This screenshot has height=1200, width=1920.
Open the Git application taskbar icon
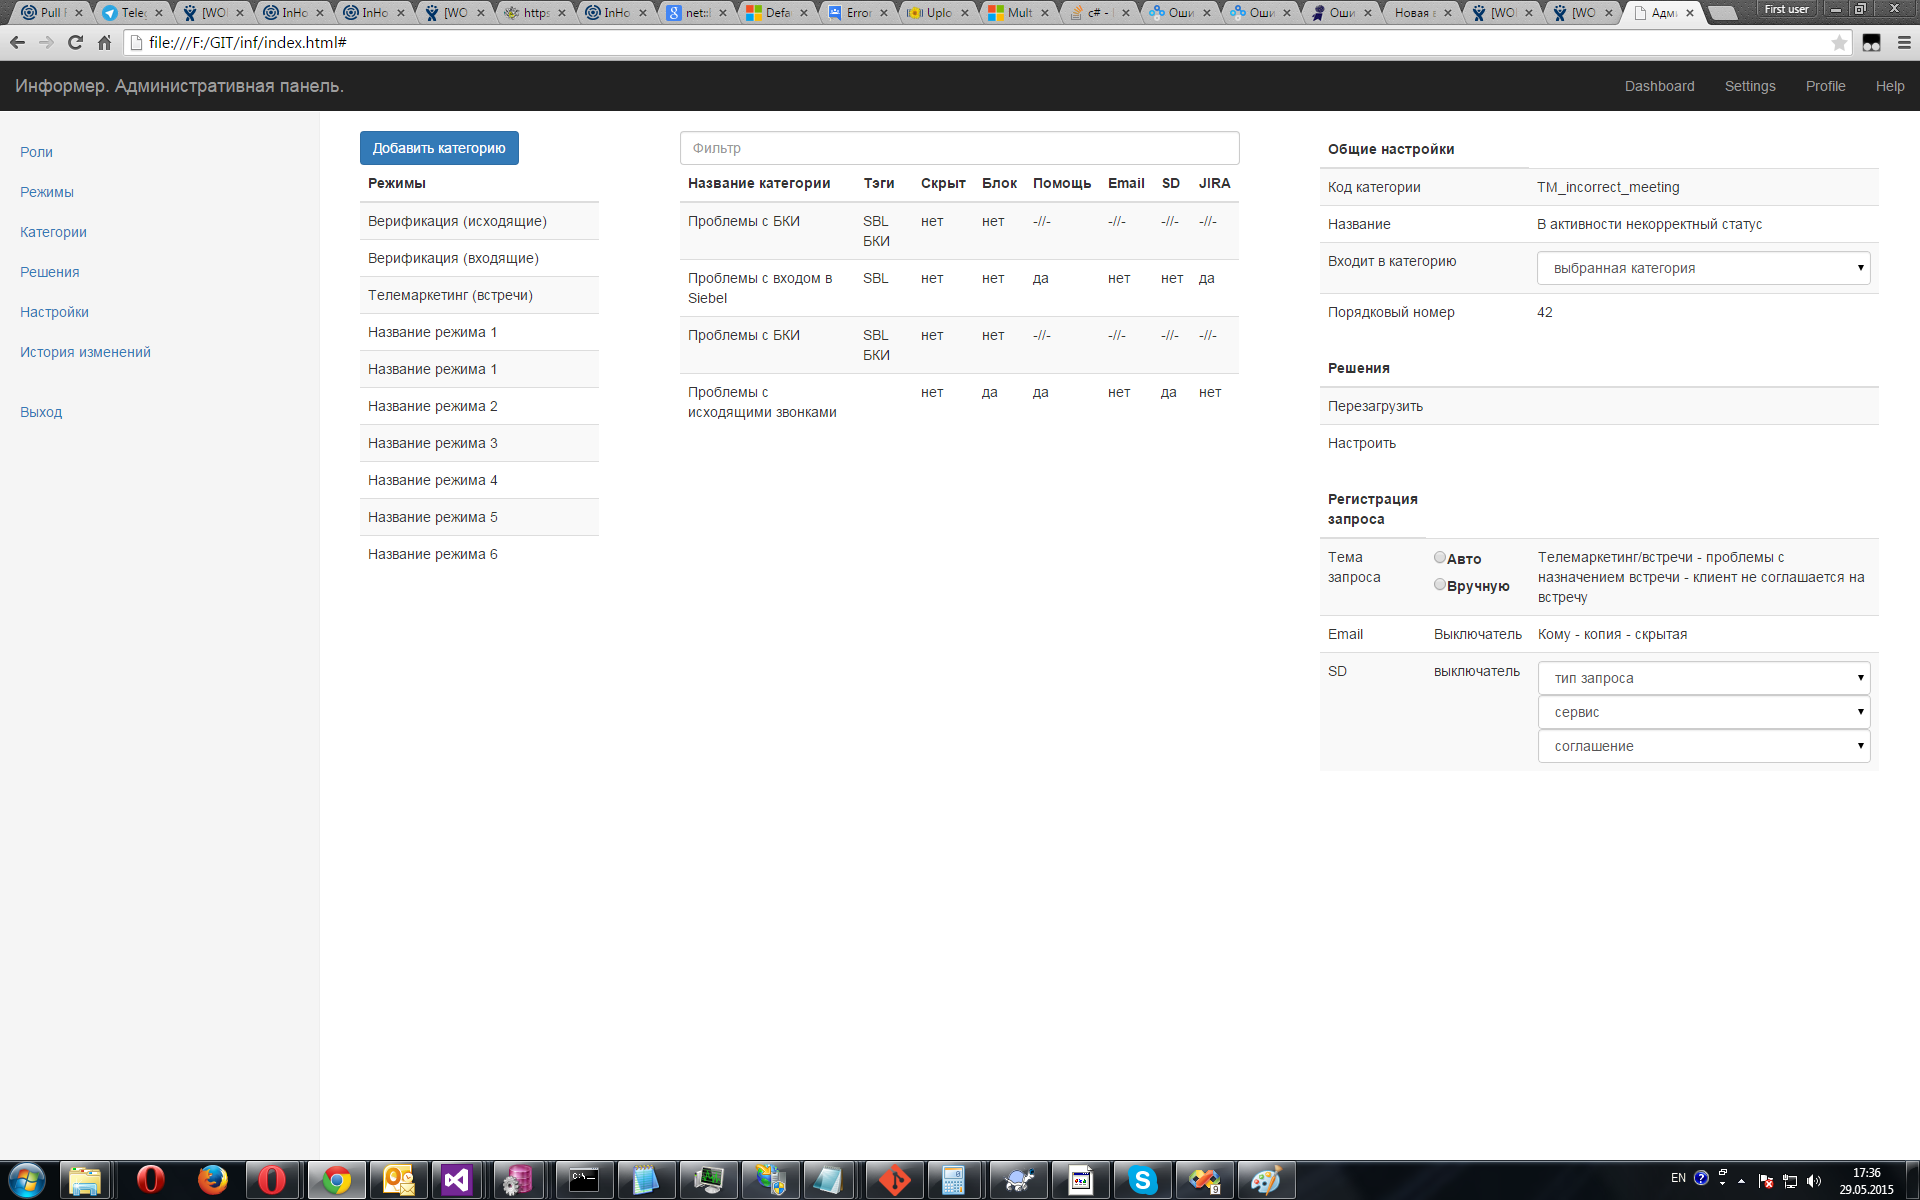tap(894, 1181)
